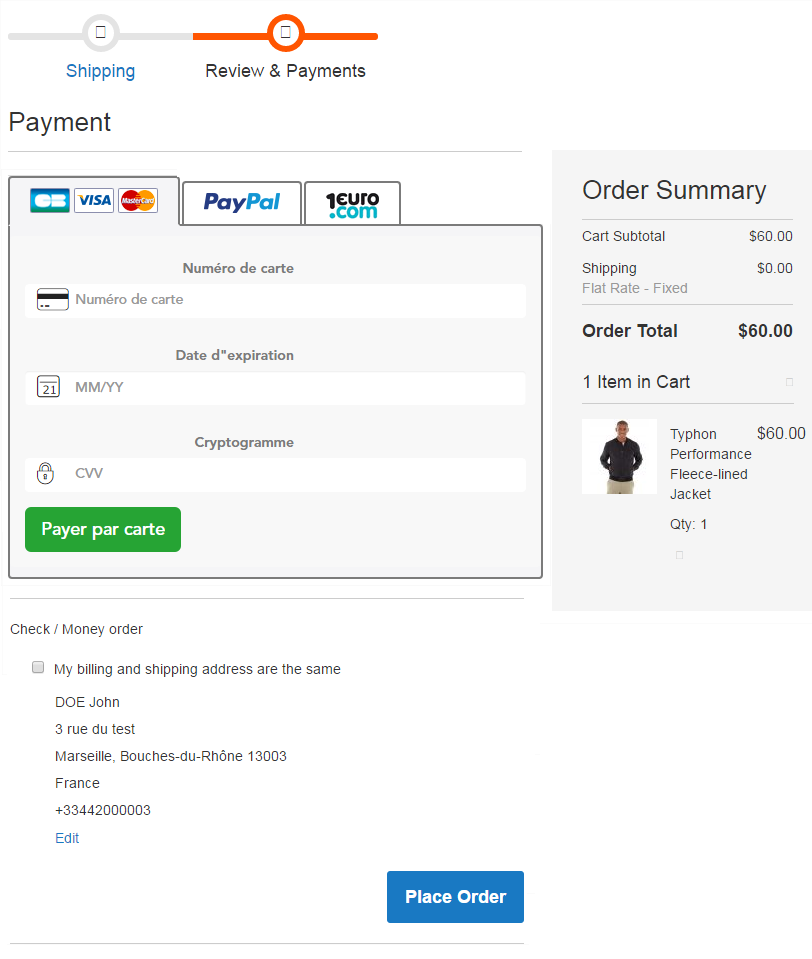Select the 1euro.com payment tab
This screenshot has height=959, width=812.
[x=352, y=204]
